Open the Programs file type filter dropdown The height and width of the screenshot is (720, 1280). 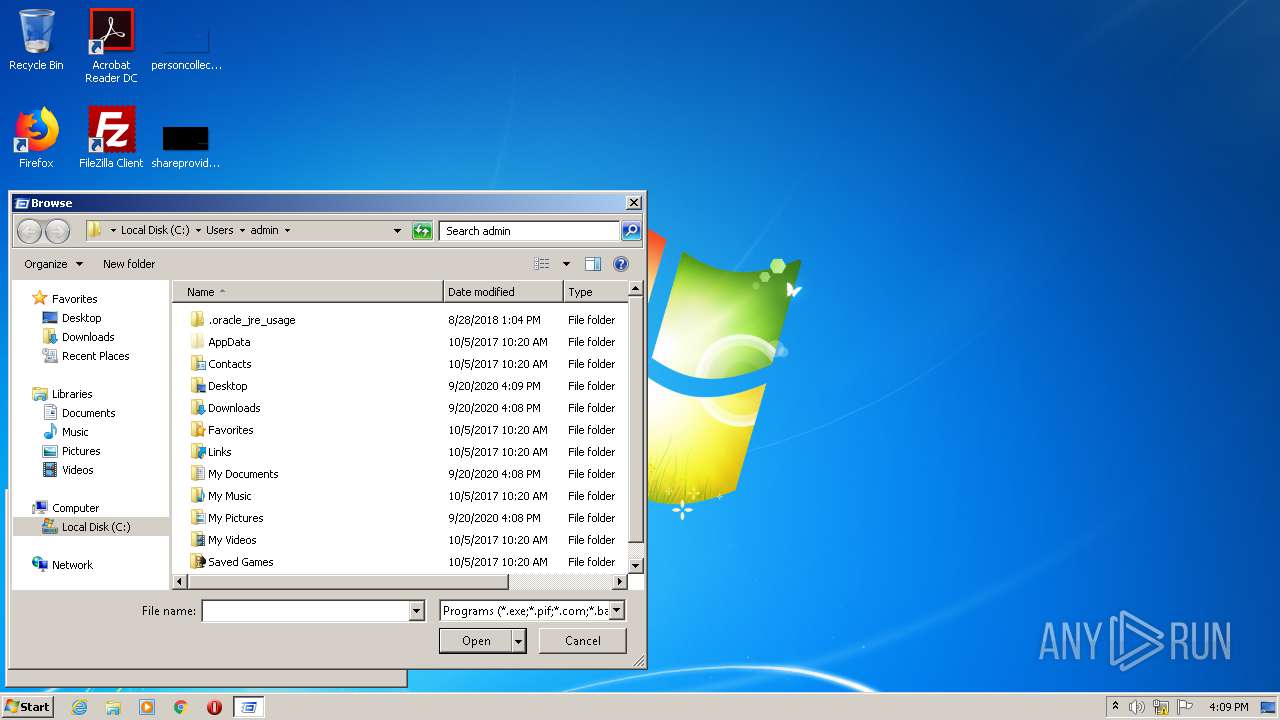617,610
